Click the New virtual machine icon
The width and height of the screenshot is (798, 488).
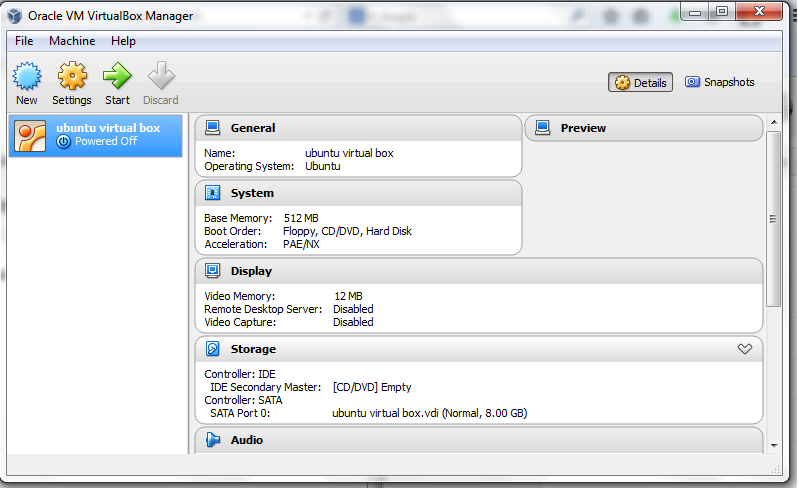pyautogui.click(x=27, y=76)
